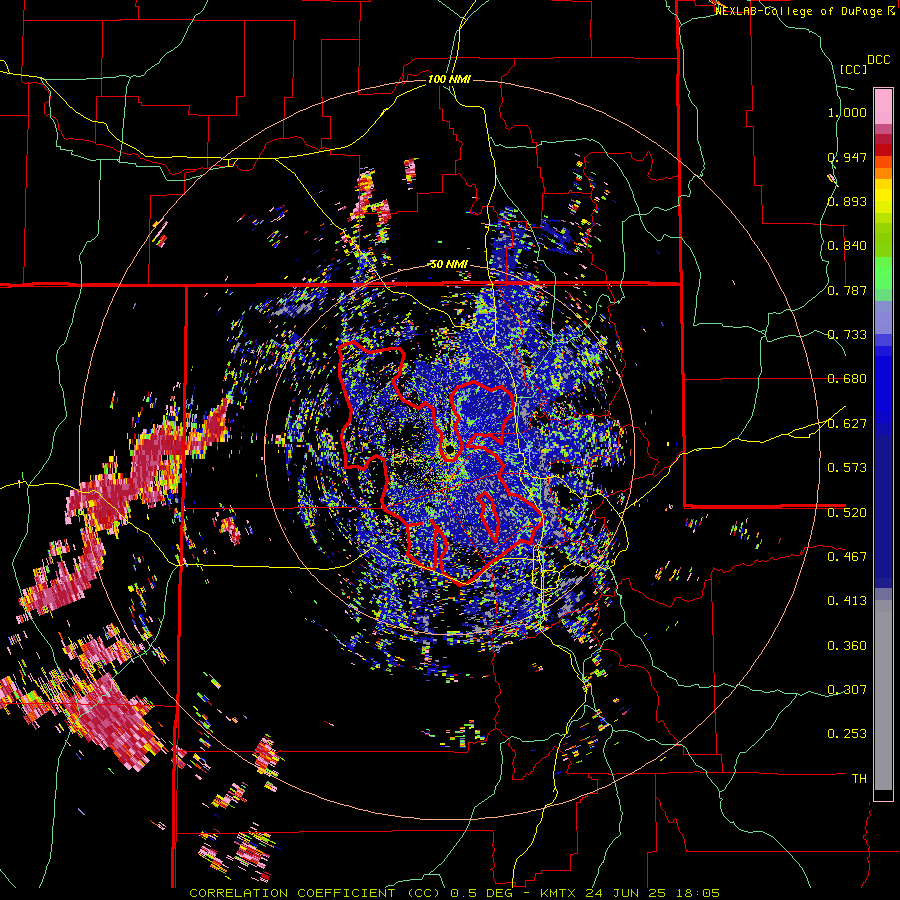Viewport: 900px width, 900px height.
Task: Click the 0.253 scale value
Action: pos(847,734)
